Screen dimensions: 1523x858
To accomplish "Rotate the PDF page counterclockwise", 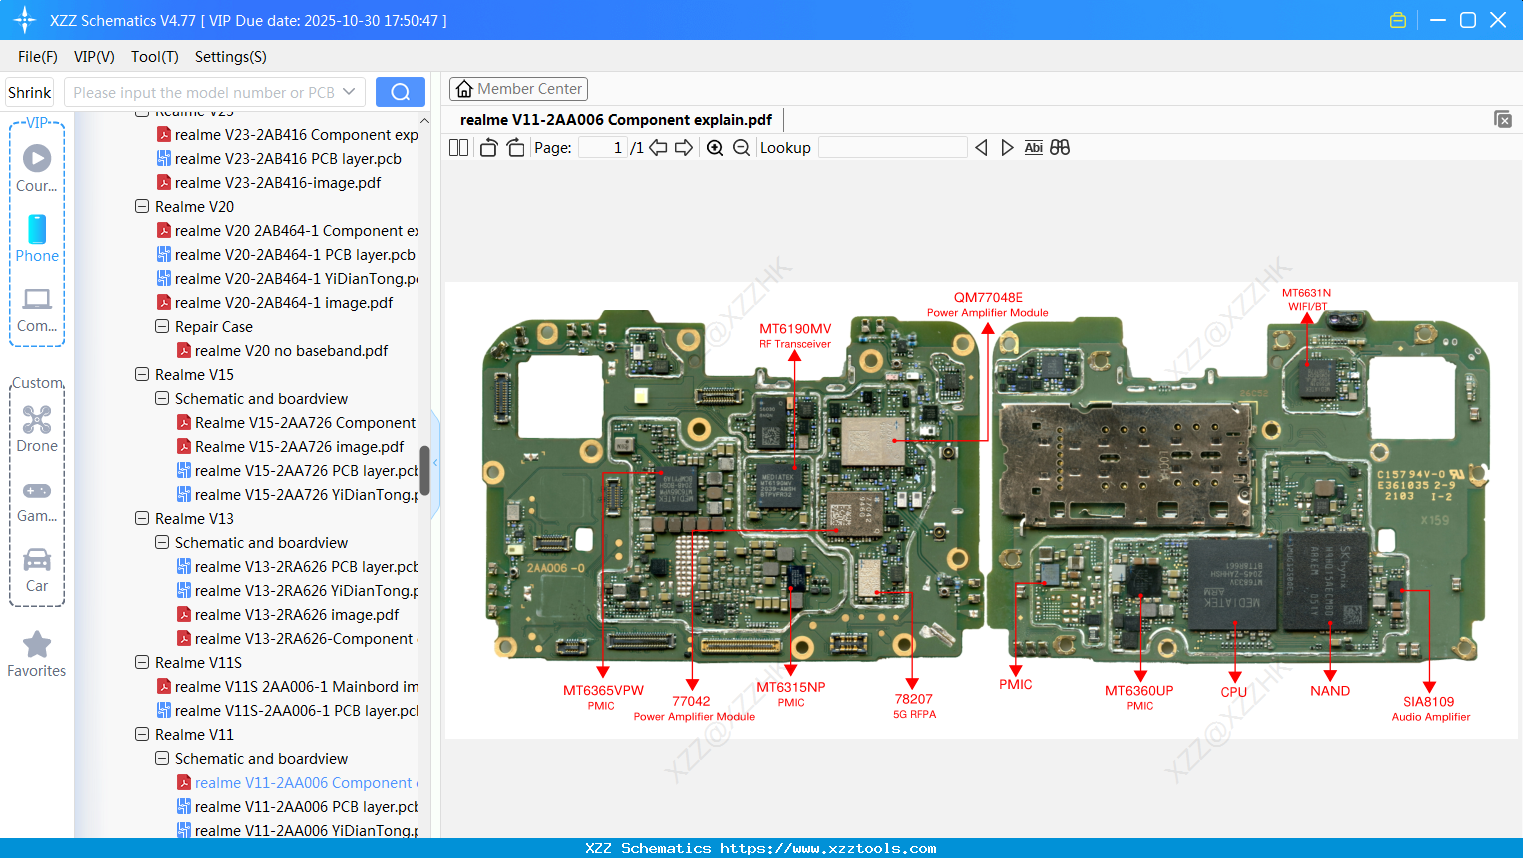I will tap(487, 147).
